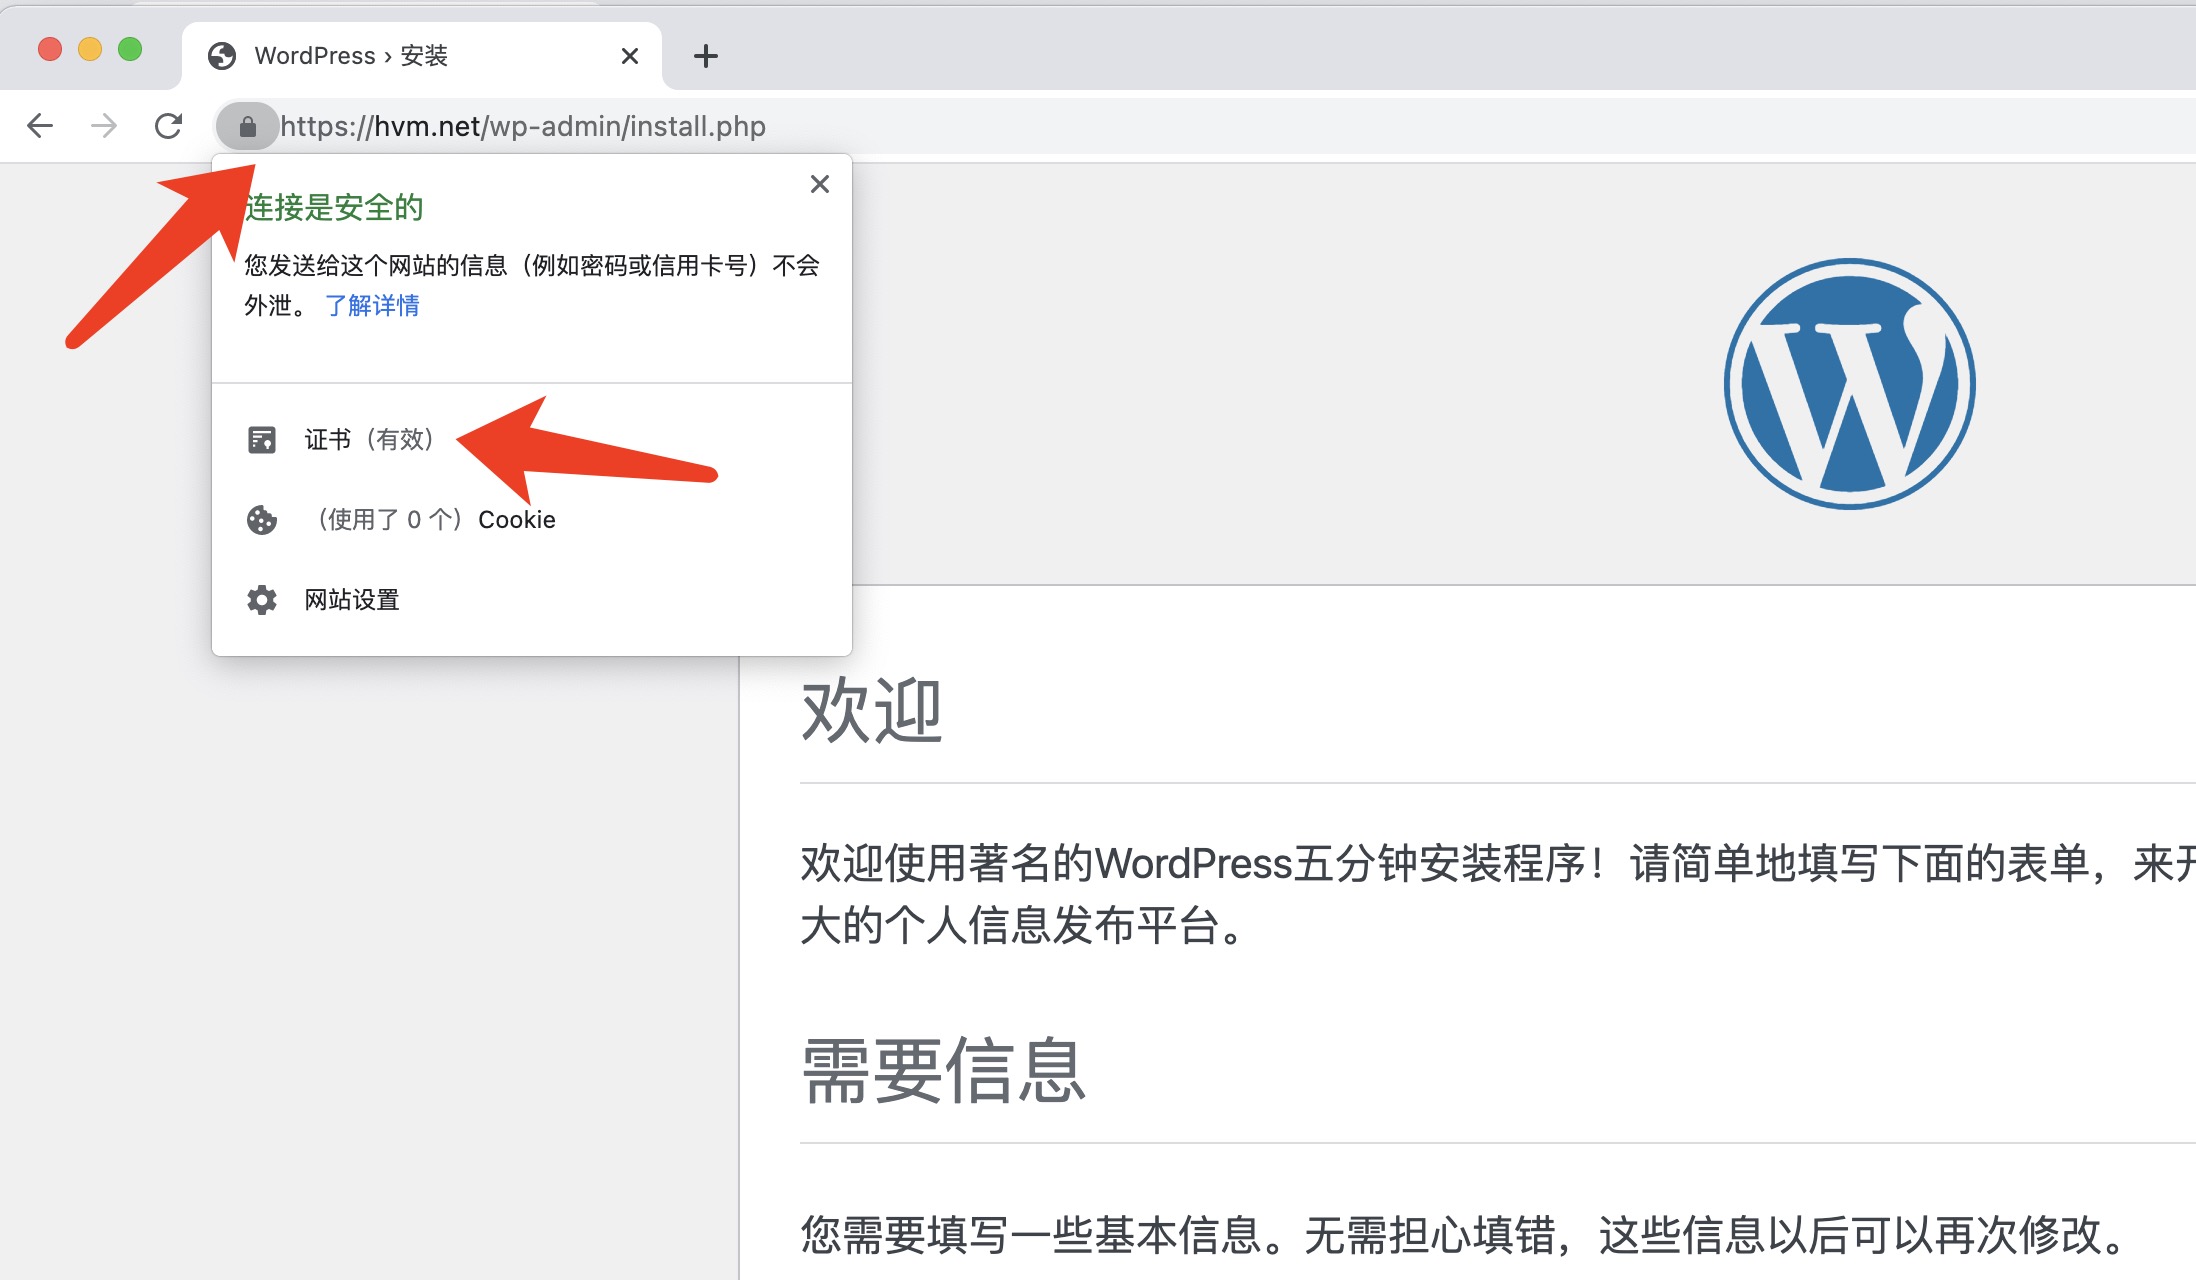Click the URL hvm.net address field
Viewport: 2196px width, 1280px height.
[523, 127]
